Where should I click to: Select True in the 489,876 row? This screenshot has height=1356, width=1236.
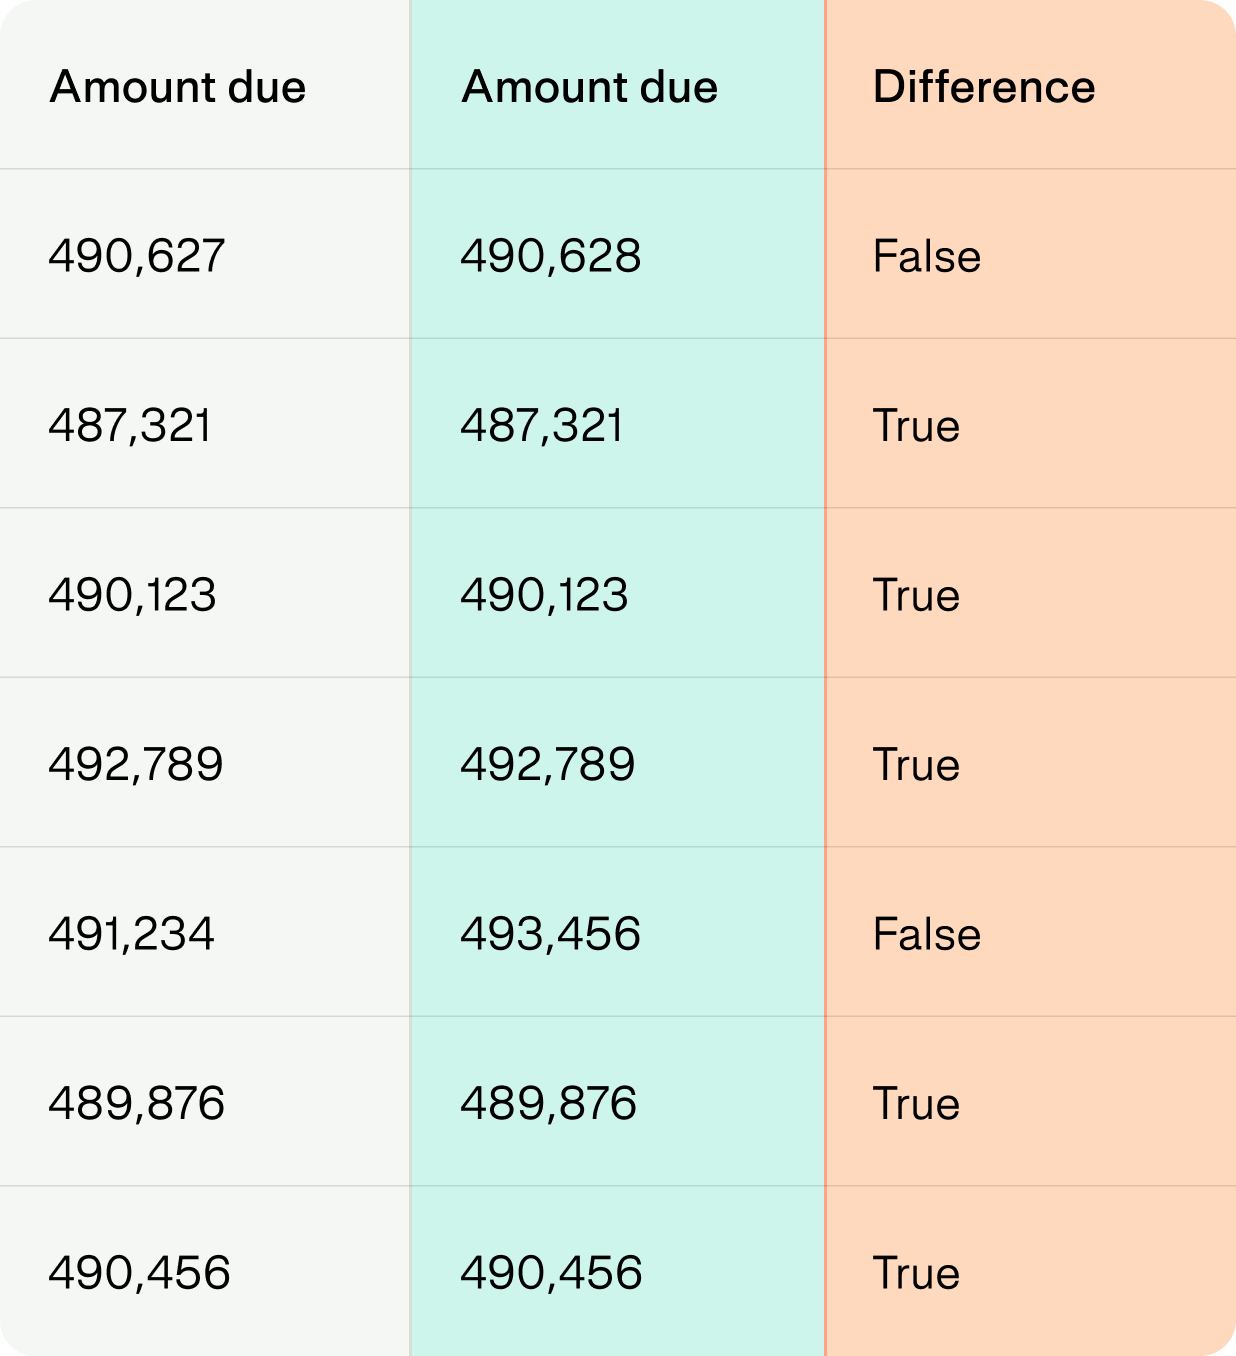(916, 1103)
